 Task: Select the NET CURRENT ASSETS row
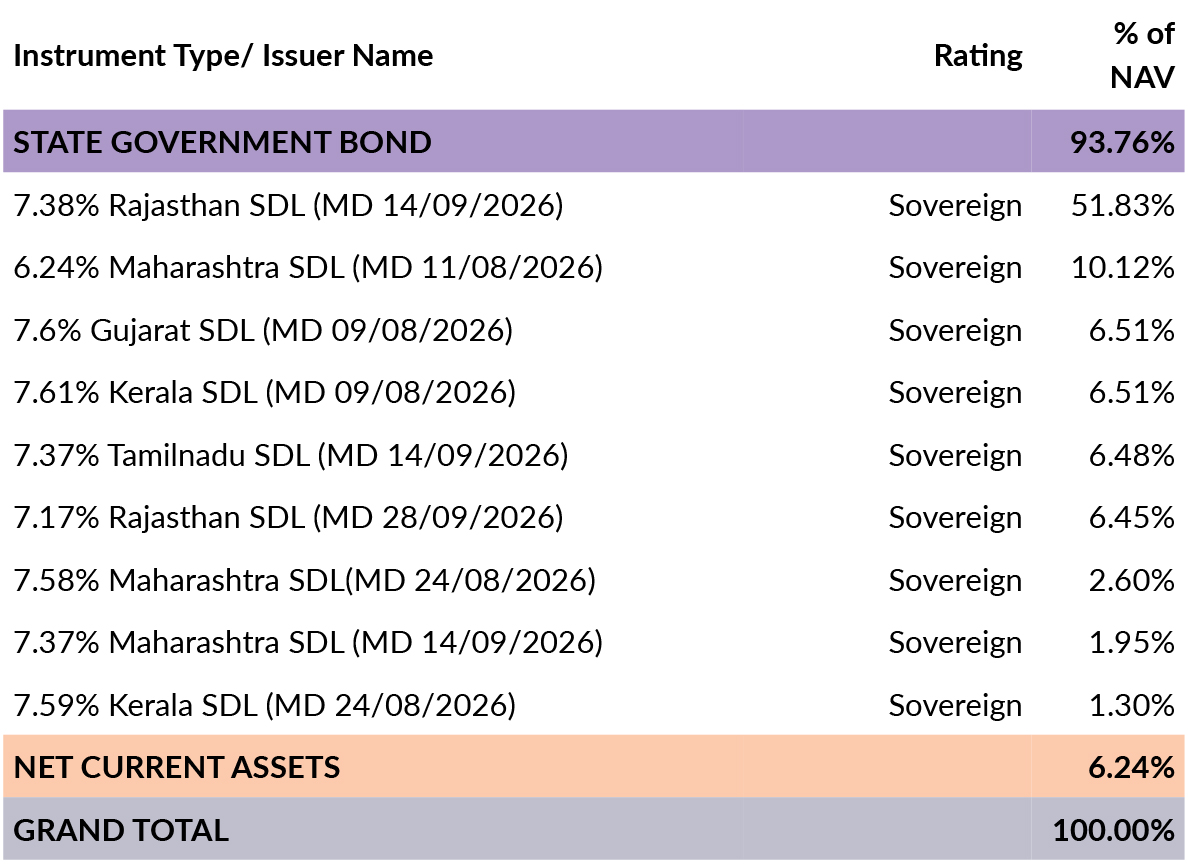177,767
